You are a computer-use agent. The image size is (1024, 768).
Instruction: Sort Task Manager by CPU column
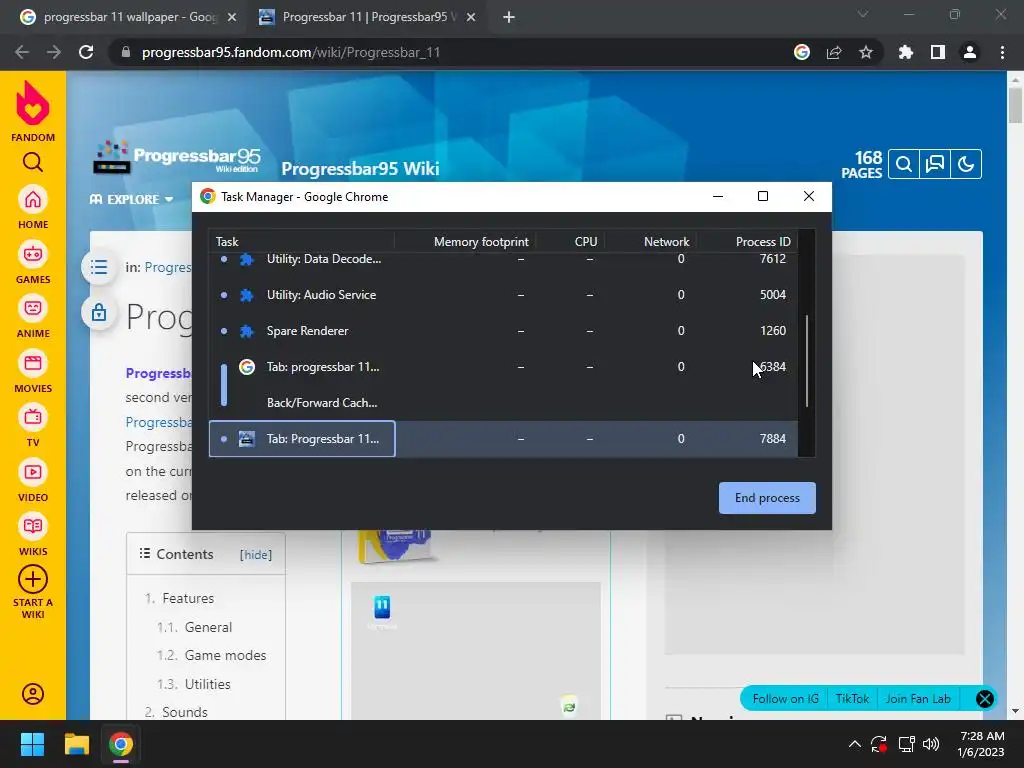[586, 242]
